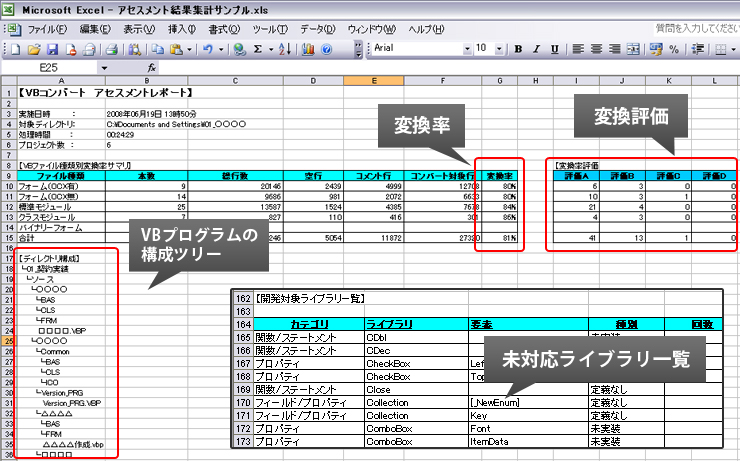This screenshot has height=461, width=740.
Task: Click the Sort Ascending icon
Action: click(x=284, y=48)
